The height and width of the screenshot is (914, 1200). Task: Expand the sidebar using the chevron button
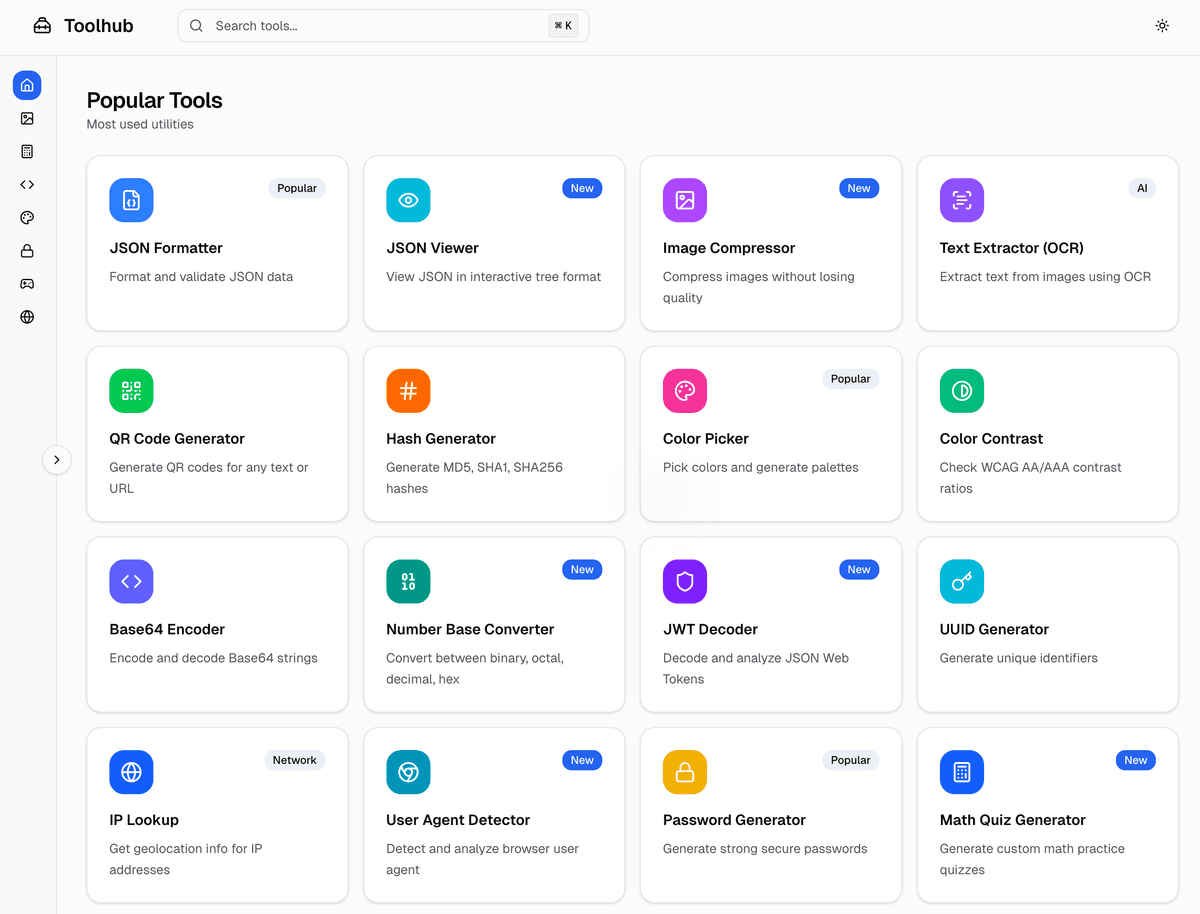tap(57, 459)
